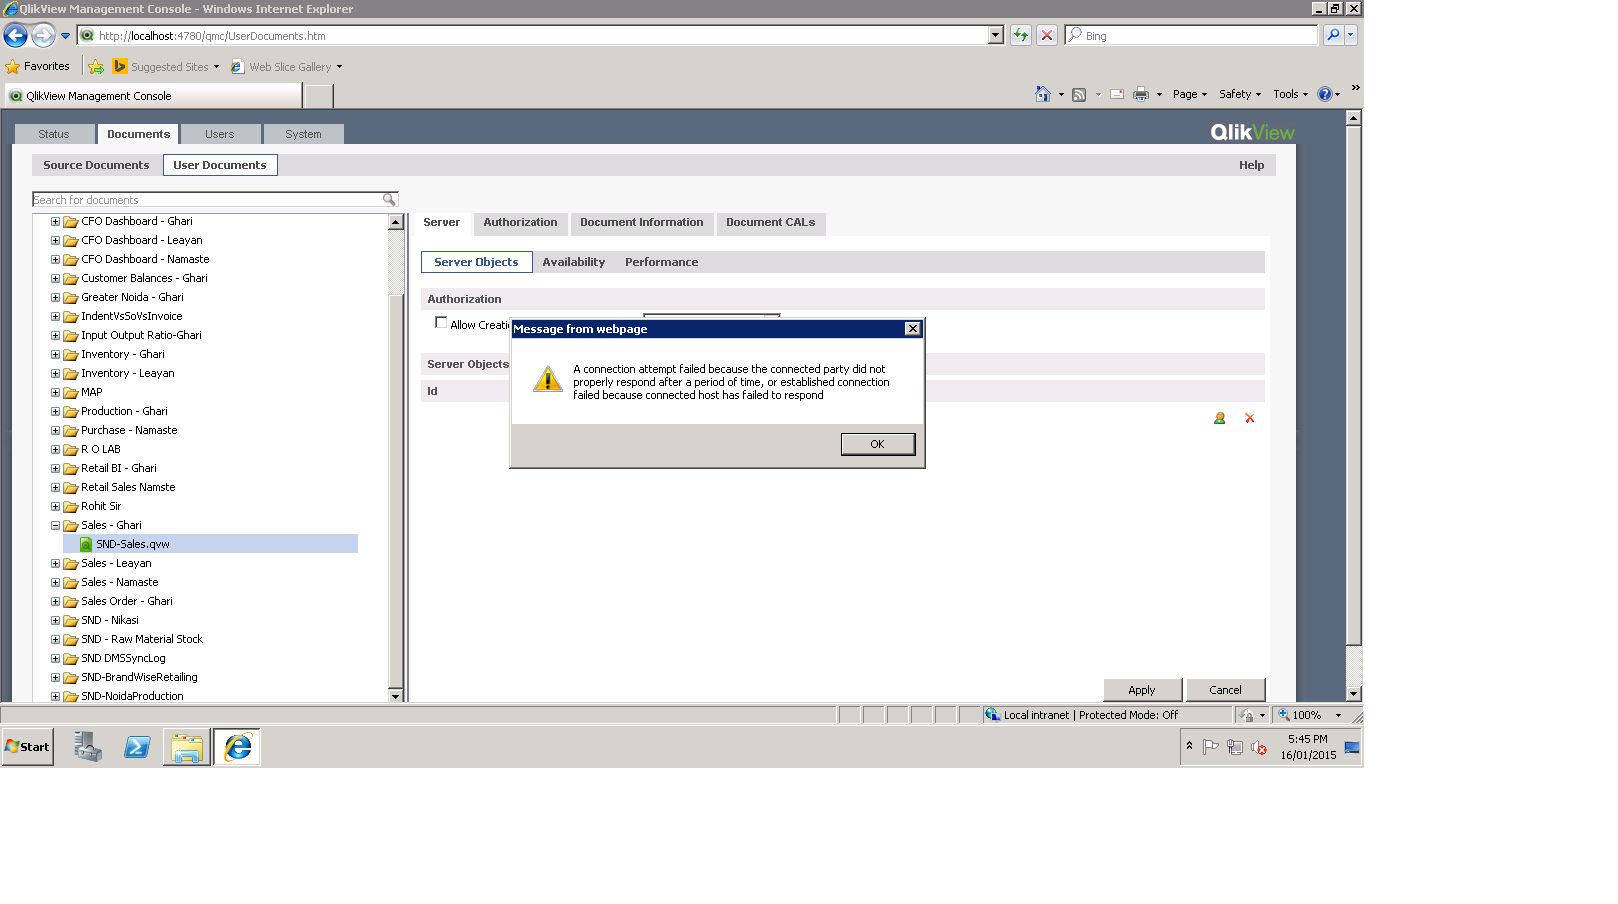Expand the Sales Order - Ghari folder

pyautogui.click(x=56, y=602)
